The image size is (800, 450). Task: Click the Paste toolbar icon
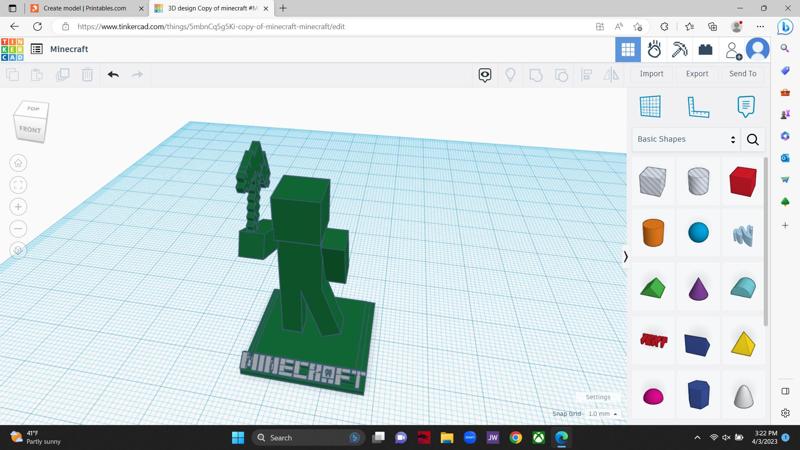pos(37,75)
